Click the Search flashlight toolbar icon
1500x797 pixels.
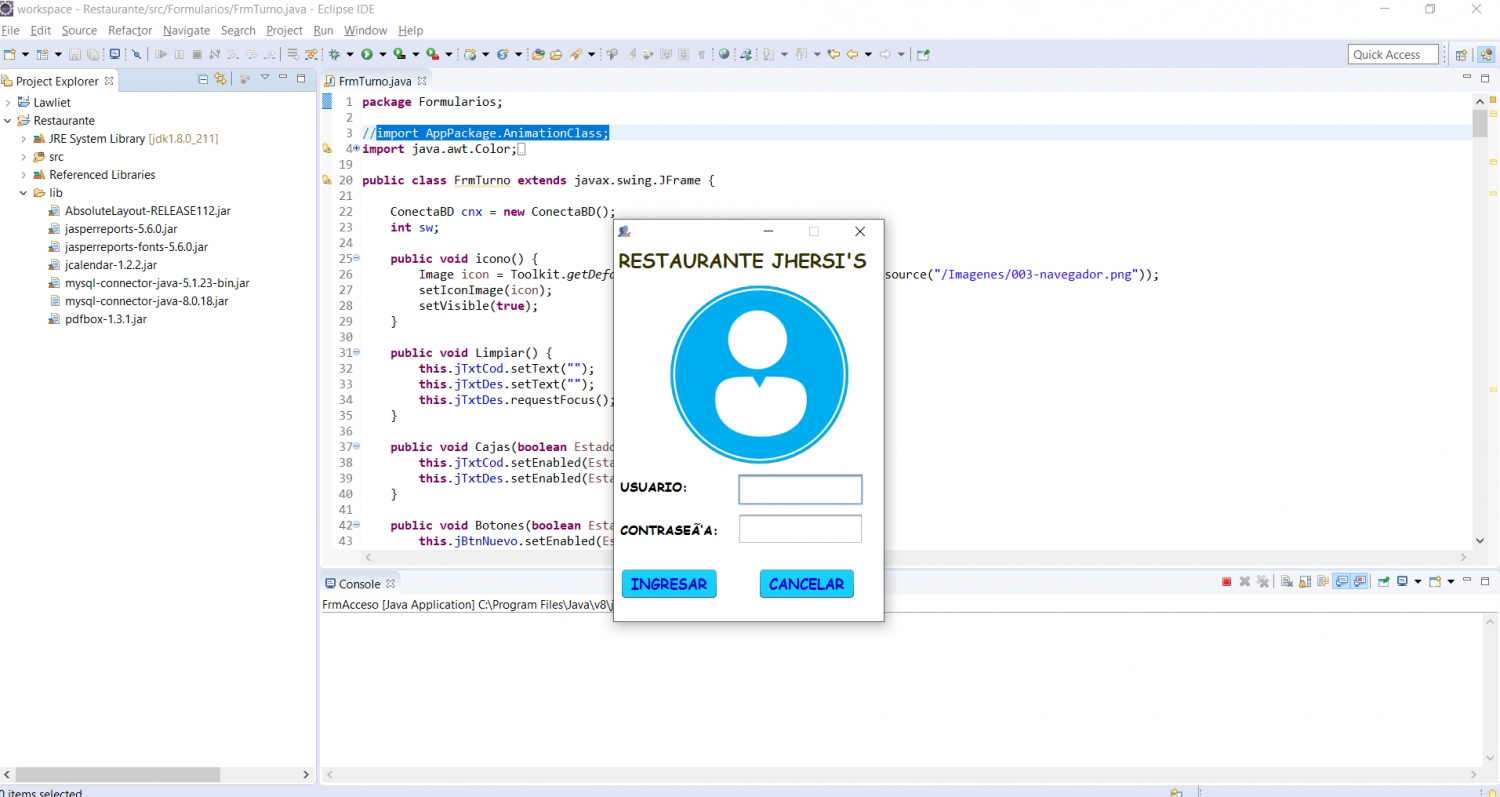point(576,54)
